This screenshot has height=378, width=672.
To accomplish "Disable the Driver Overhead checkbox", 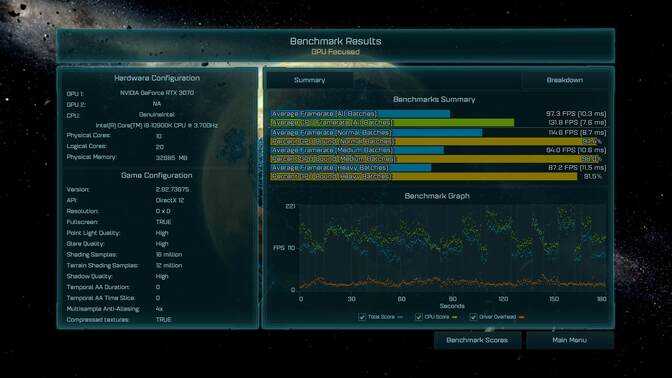I will point(473,317).
